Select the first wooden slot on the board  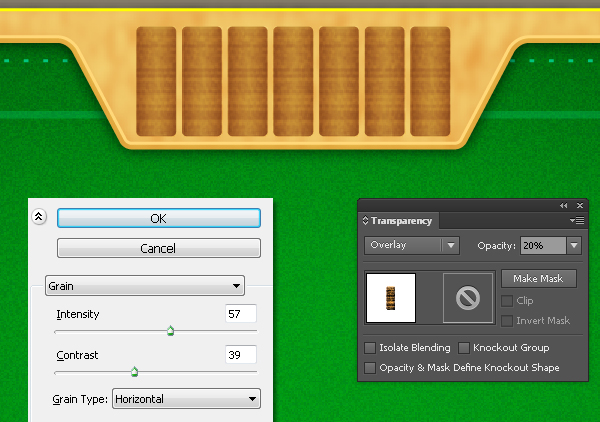[156, 81]
